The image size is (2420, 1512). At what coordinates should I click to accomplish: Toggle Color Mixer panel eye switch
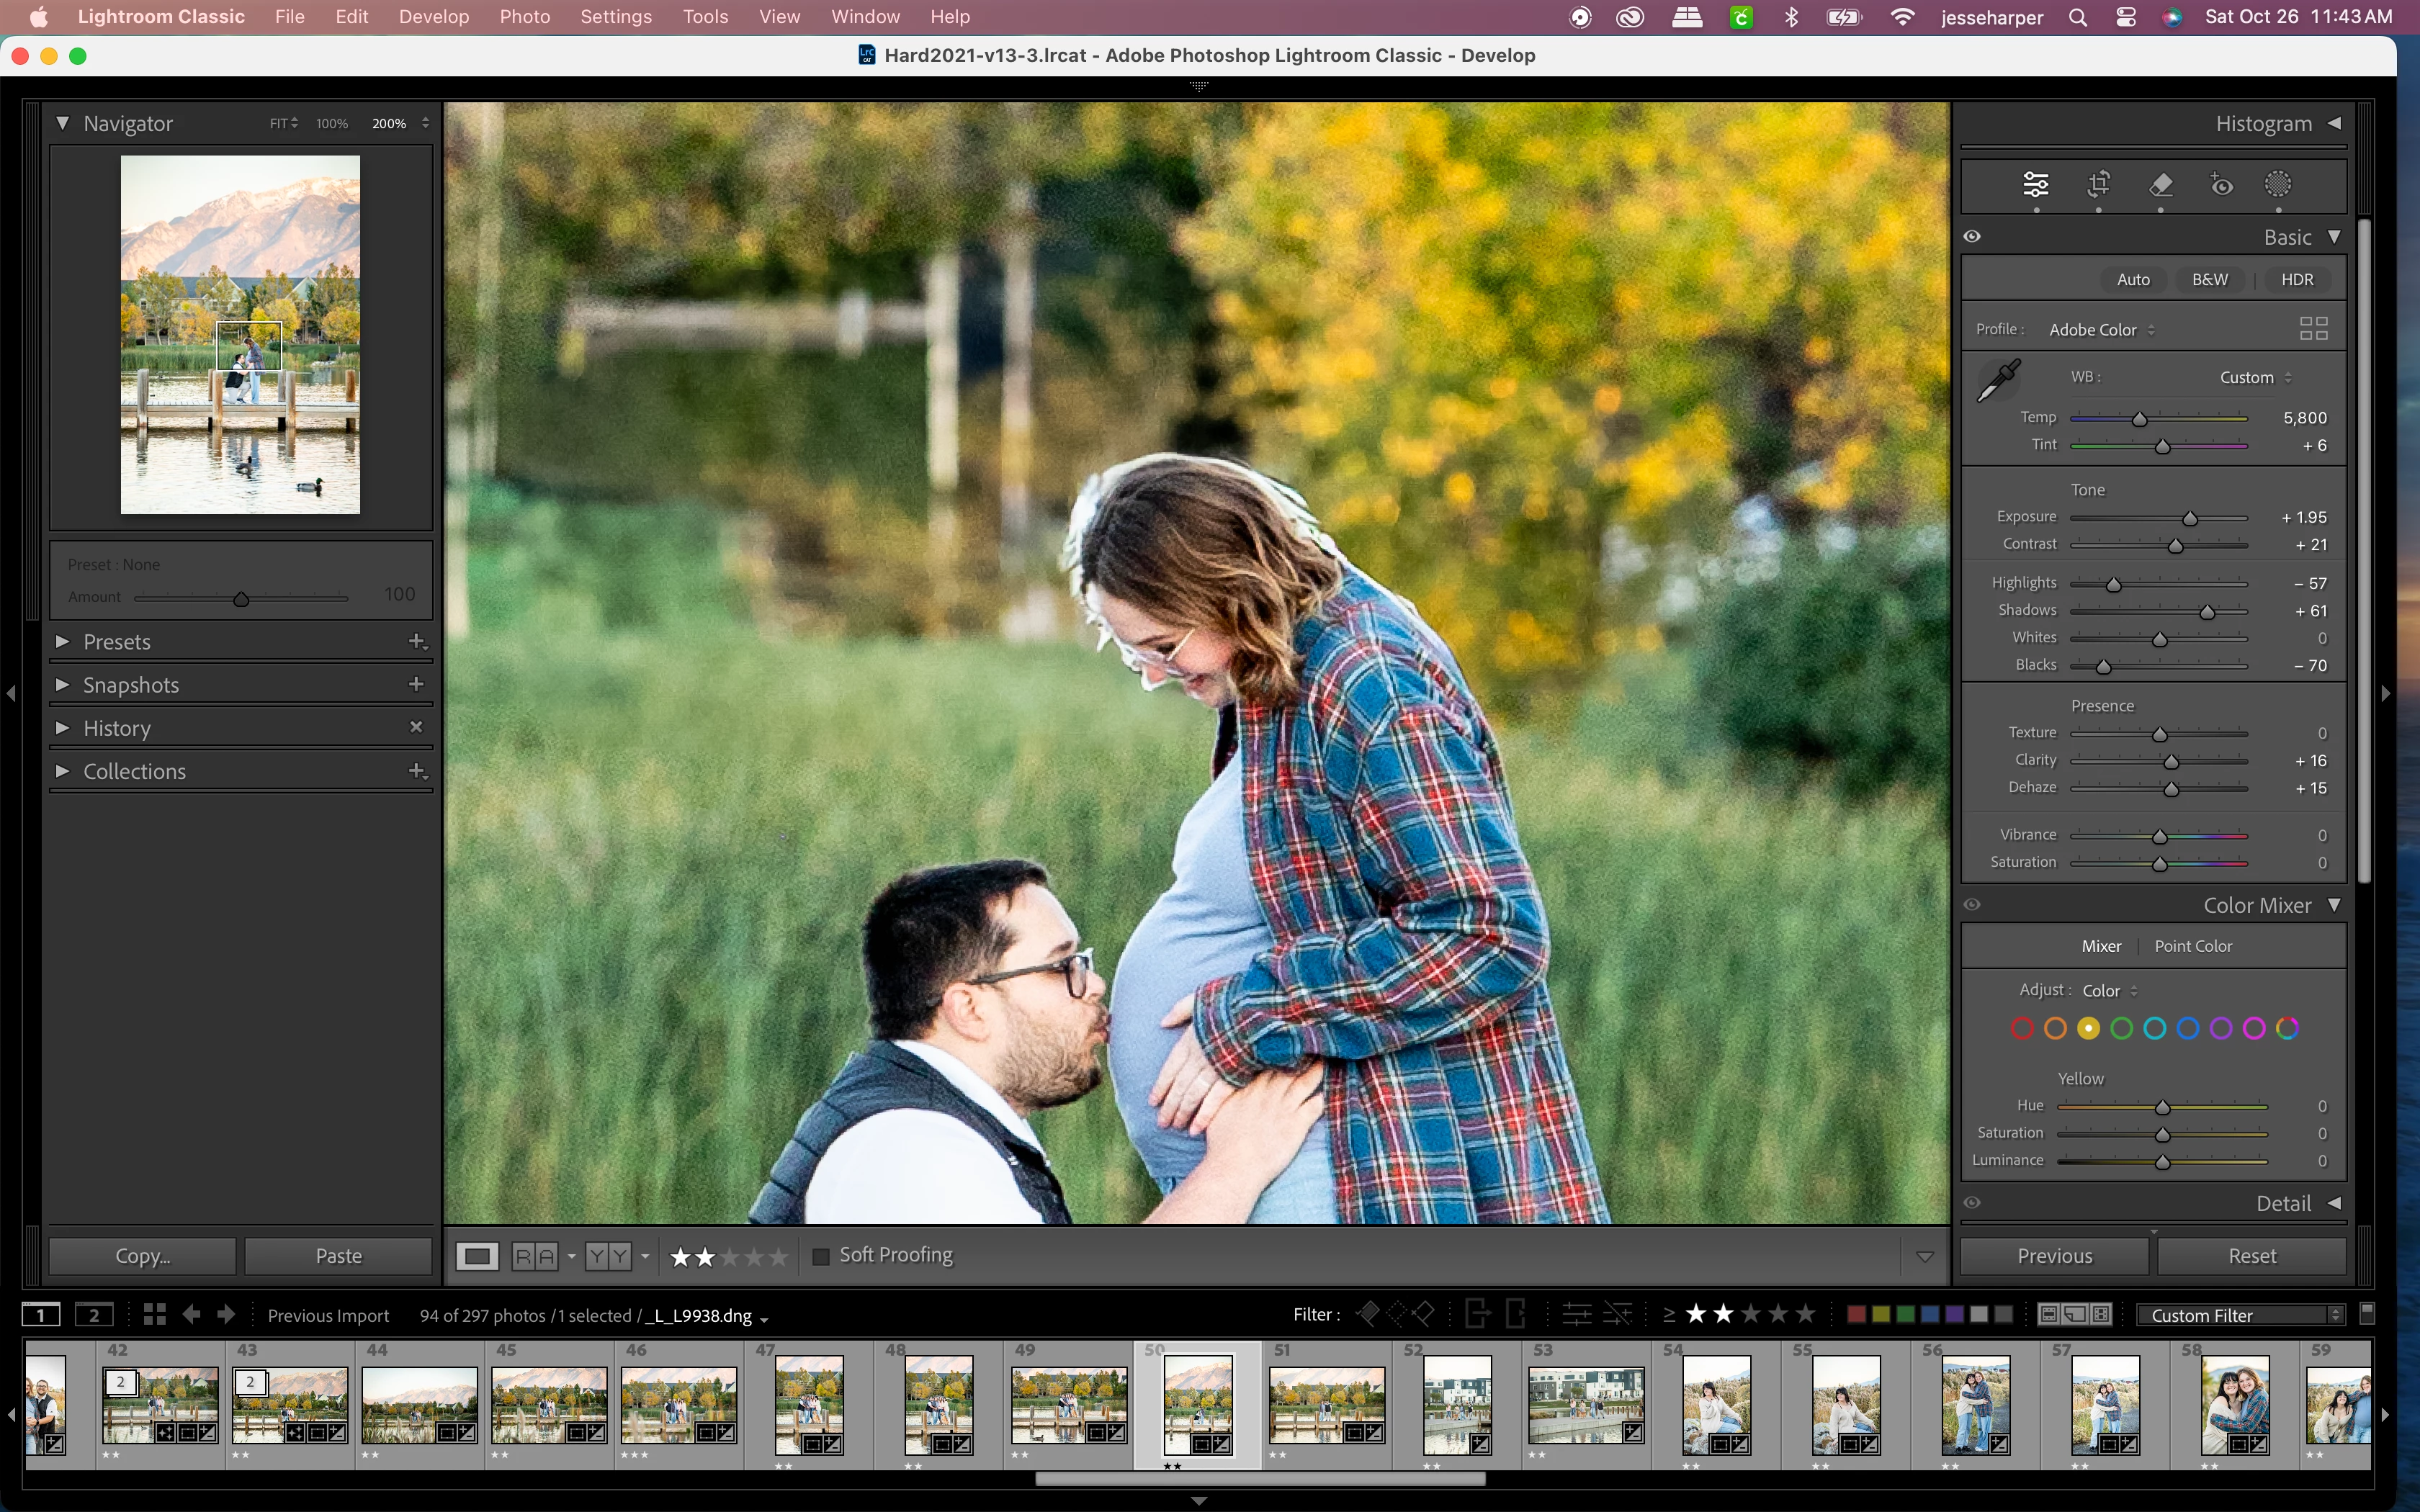[x=1972, y=905]
